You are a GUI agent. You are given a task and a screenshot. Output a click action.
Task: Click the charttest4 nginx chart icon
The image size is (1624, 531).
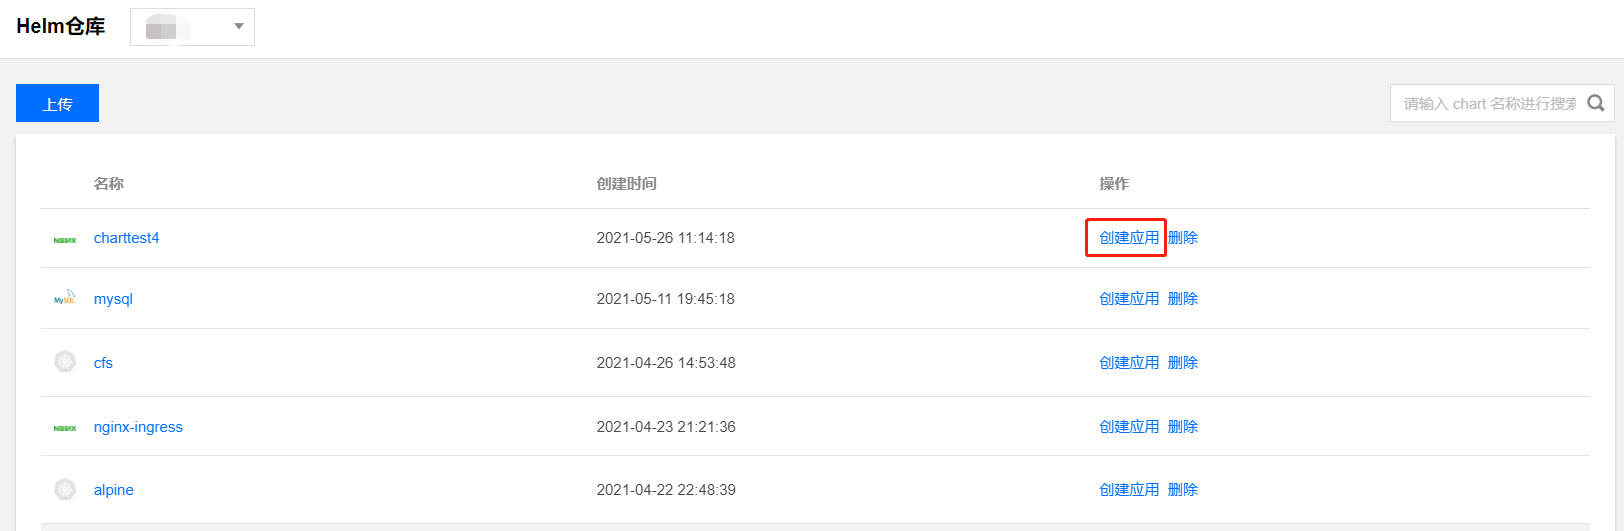click(65, 240)
